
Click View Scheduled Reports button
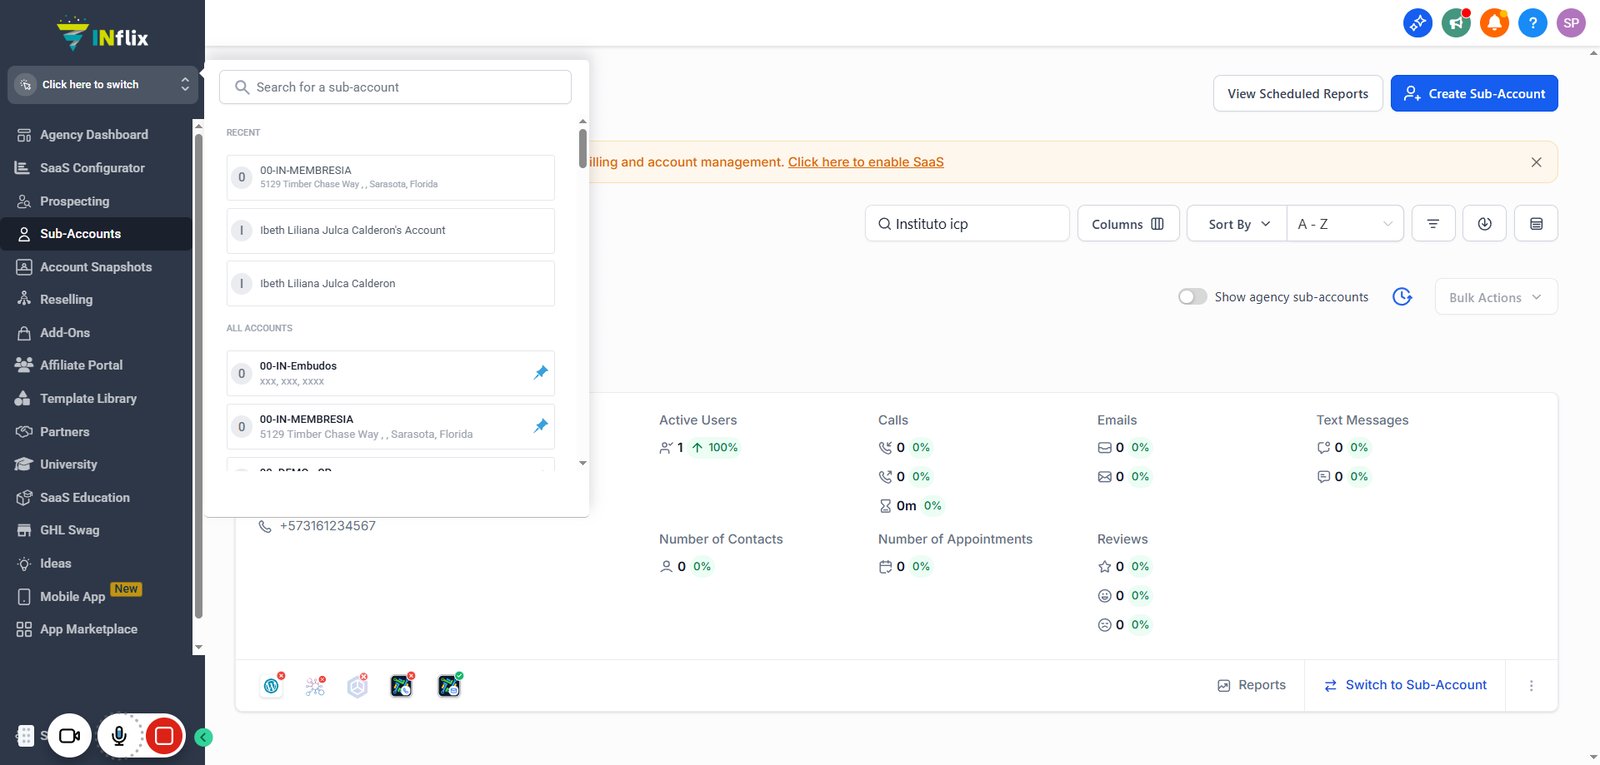(1298, 93)
